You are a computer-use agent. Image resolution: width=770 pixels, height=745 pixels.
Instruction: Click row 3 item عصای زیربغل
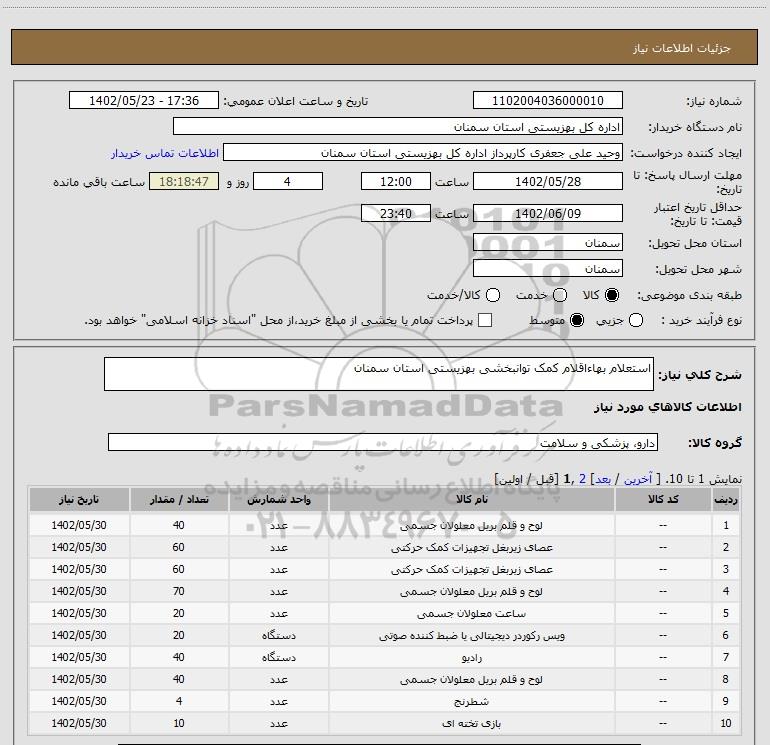471,570
